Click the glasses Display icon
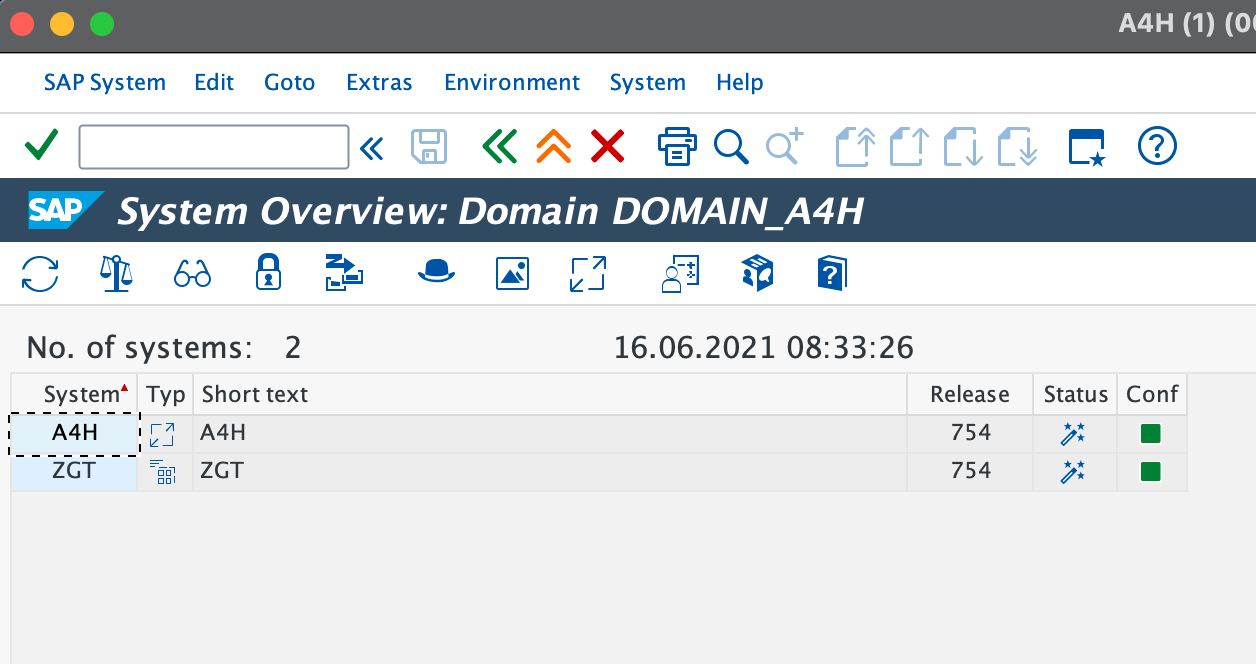 coord(192,273)
